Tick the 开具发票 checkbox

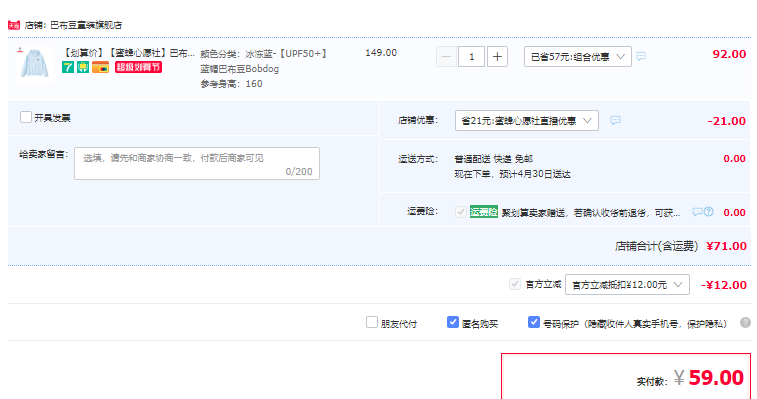(26, 117)
